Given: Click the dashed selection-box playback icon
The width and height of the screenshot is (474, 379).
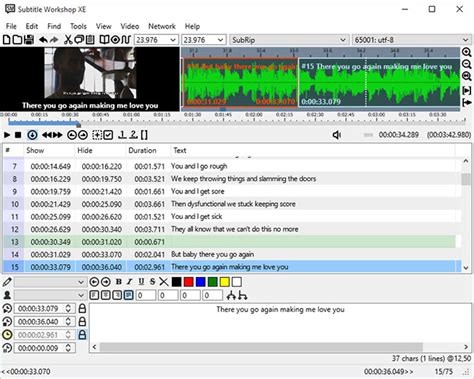Looking at the screenshot, I should point(97,135).
